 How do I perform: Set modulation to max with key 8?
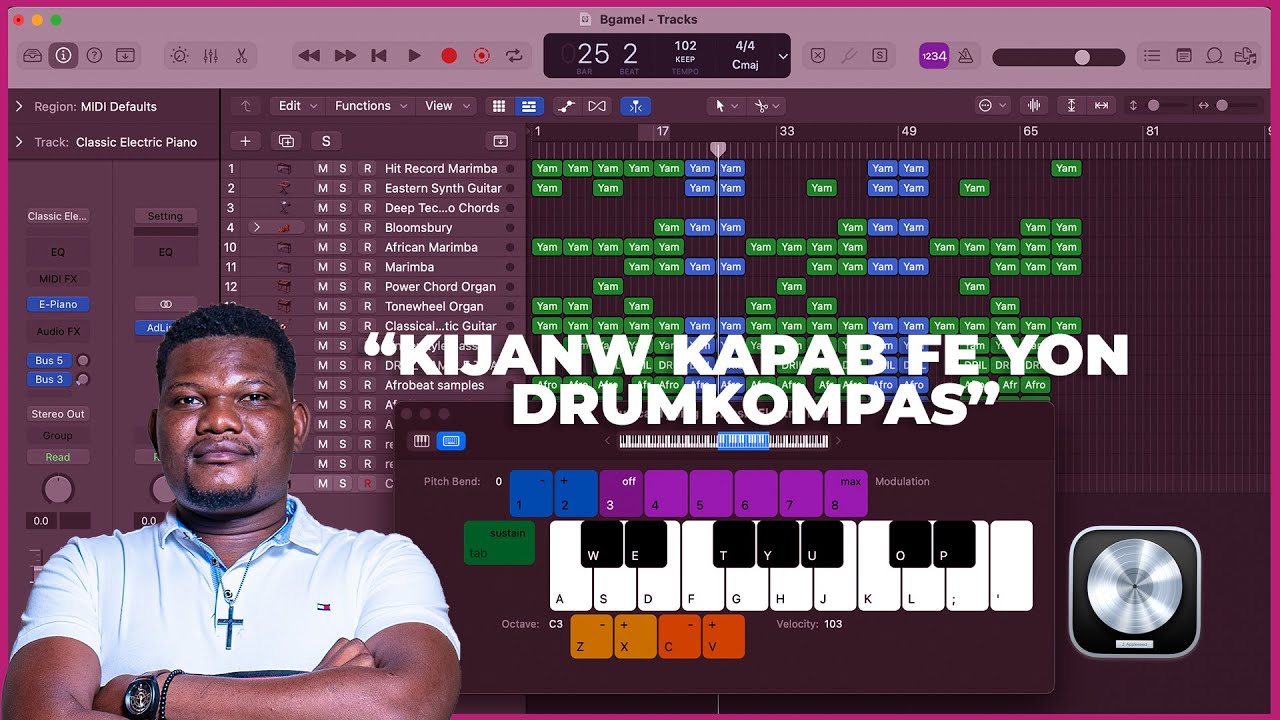846,494
